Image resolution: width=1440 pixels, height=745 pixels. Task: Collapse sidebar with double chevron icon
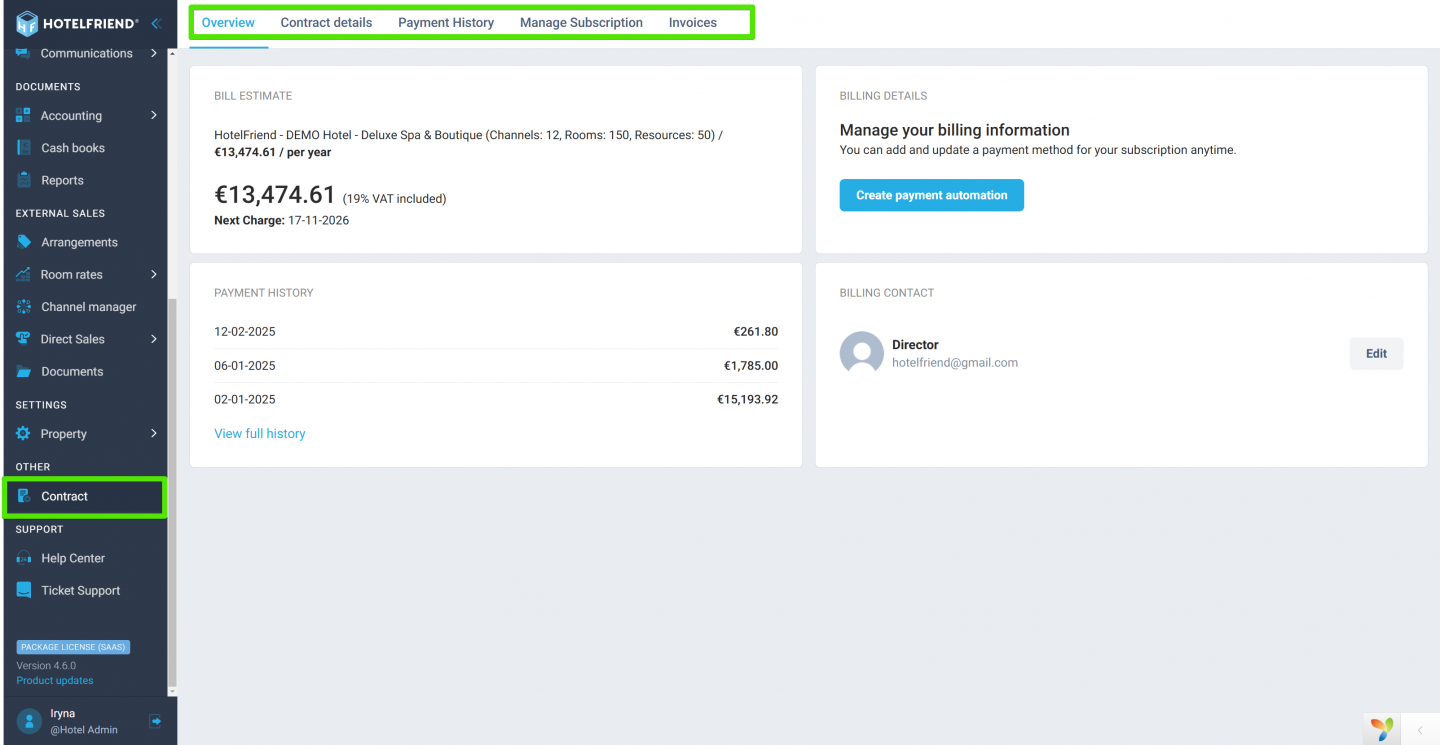point(156,23)
